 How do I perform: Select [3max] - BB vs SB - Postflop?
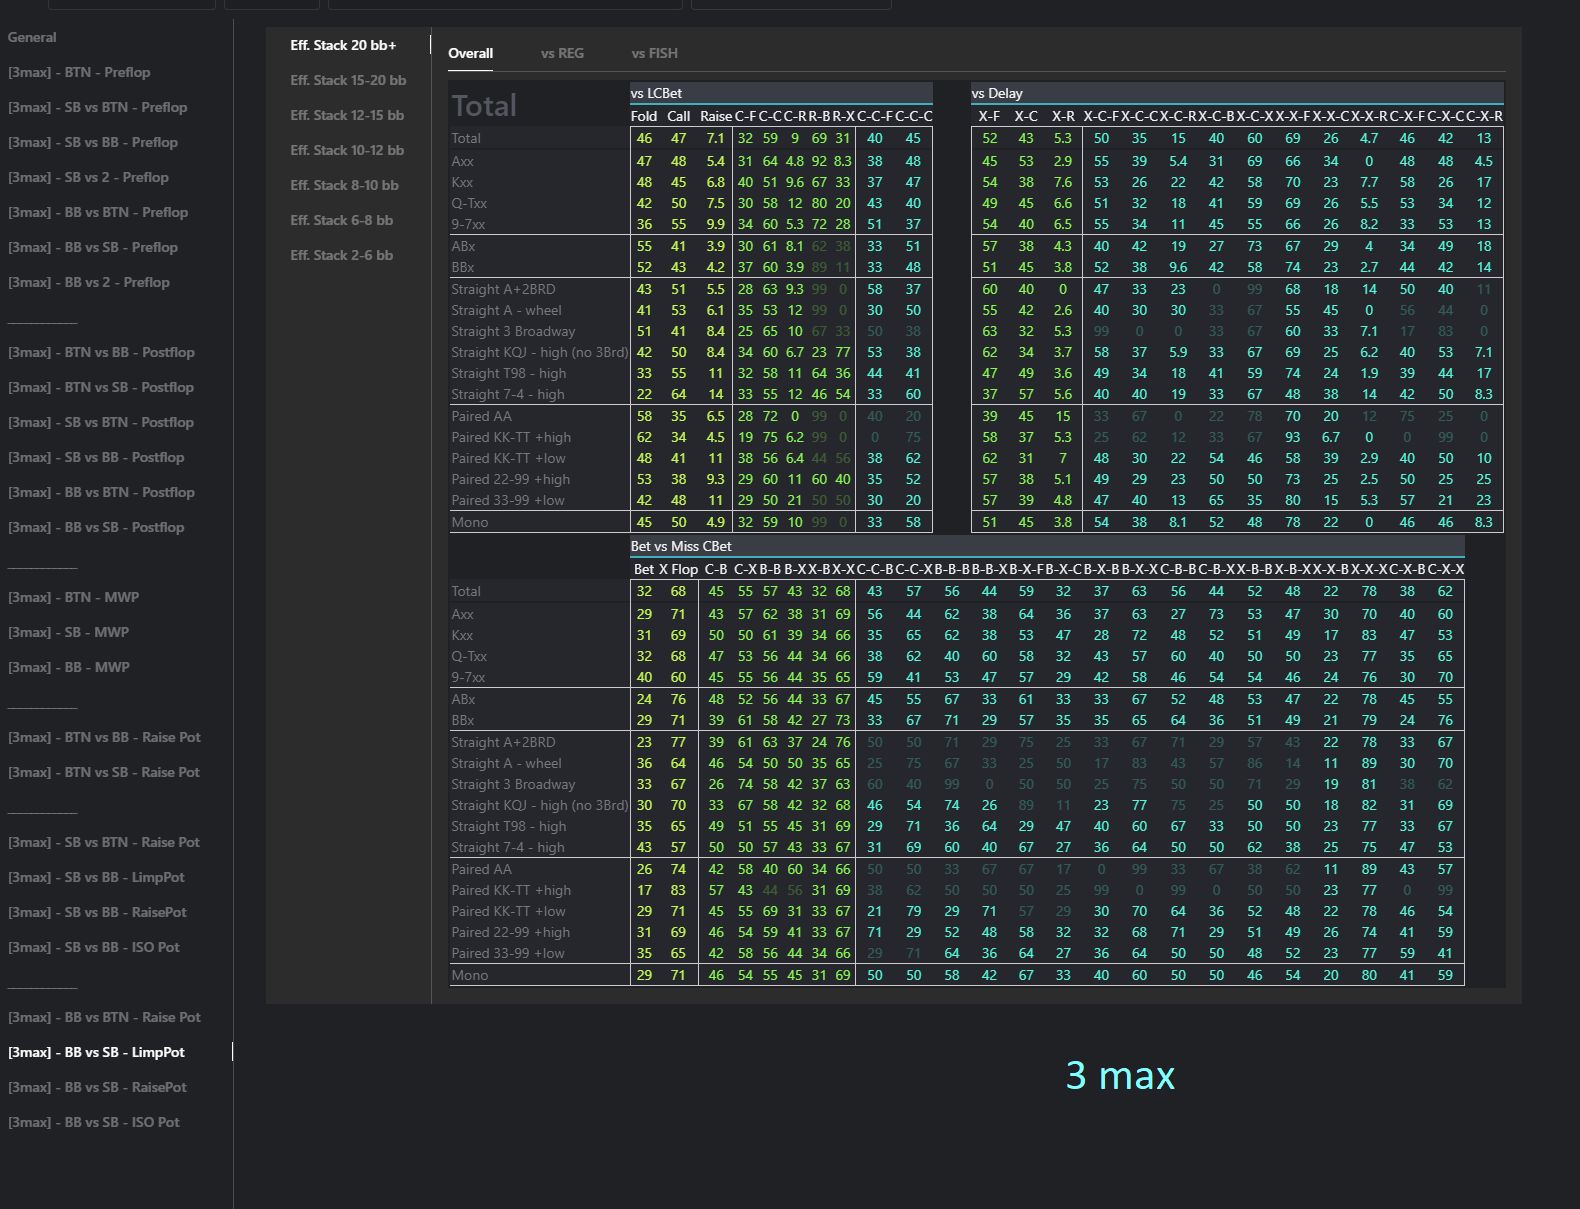pyautogui.click(x=96, y=527)
